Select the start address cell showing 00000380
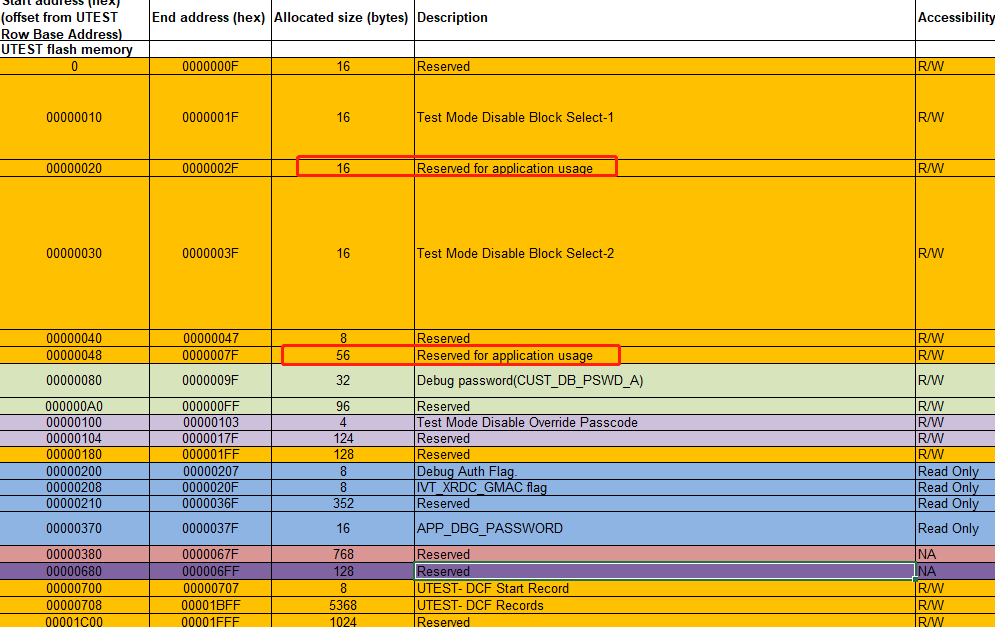The image size is (995, 627). pos(73,554)
